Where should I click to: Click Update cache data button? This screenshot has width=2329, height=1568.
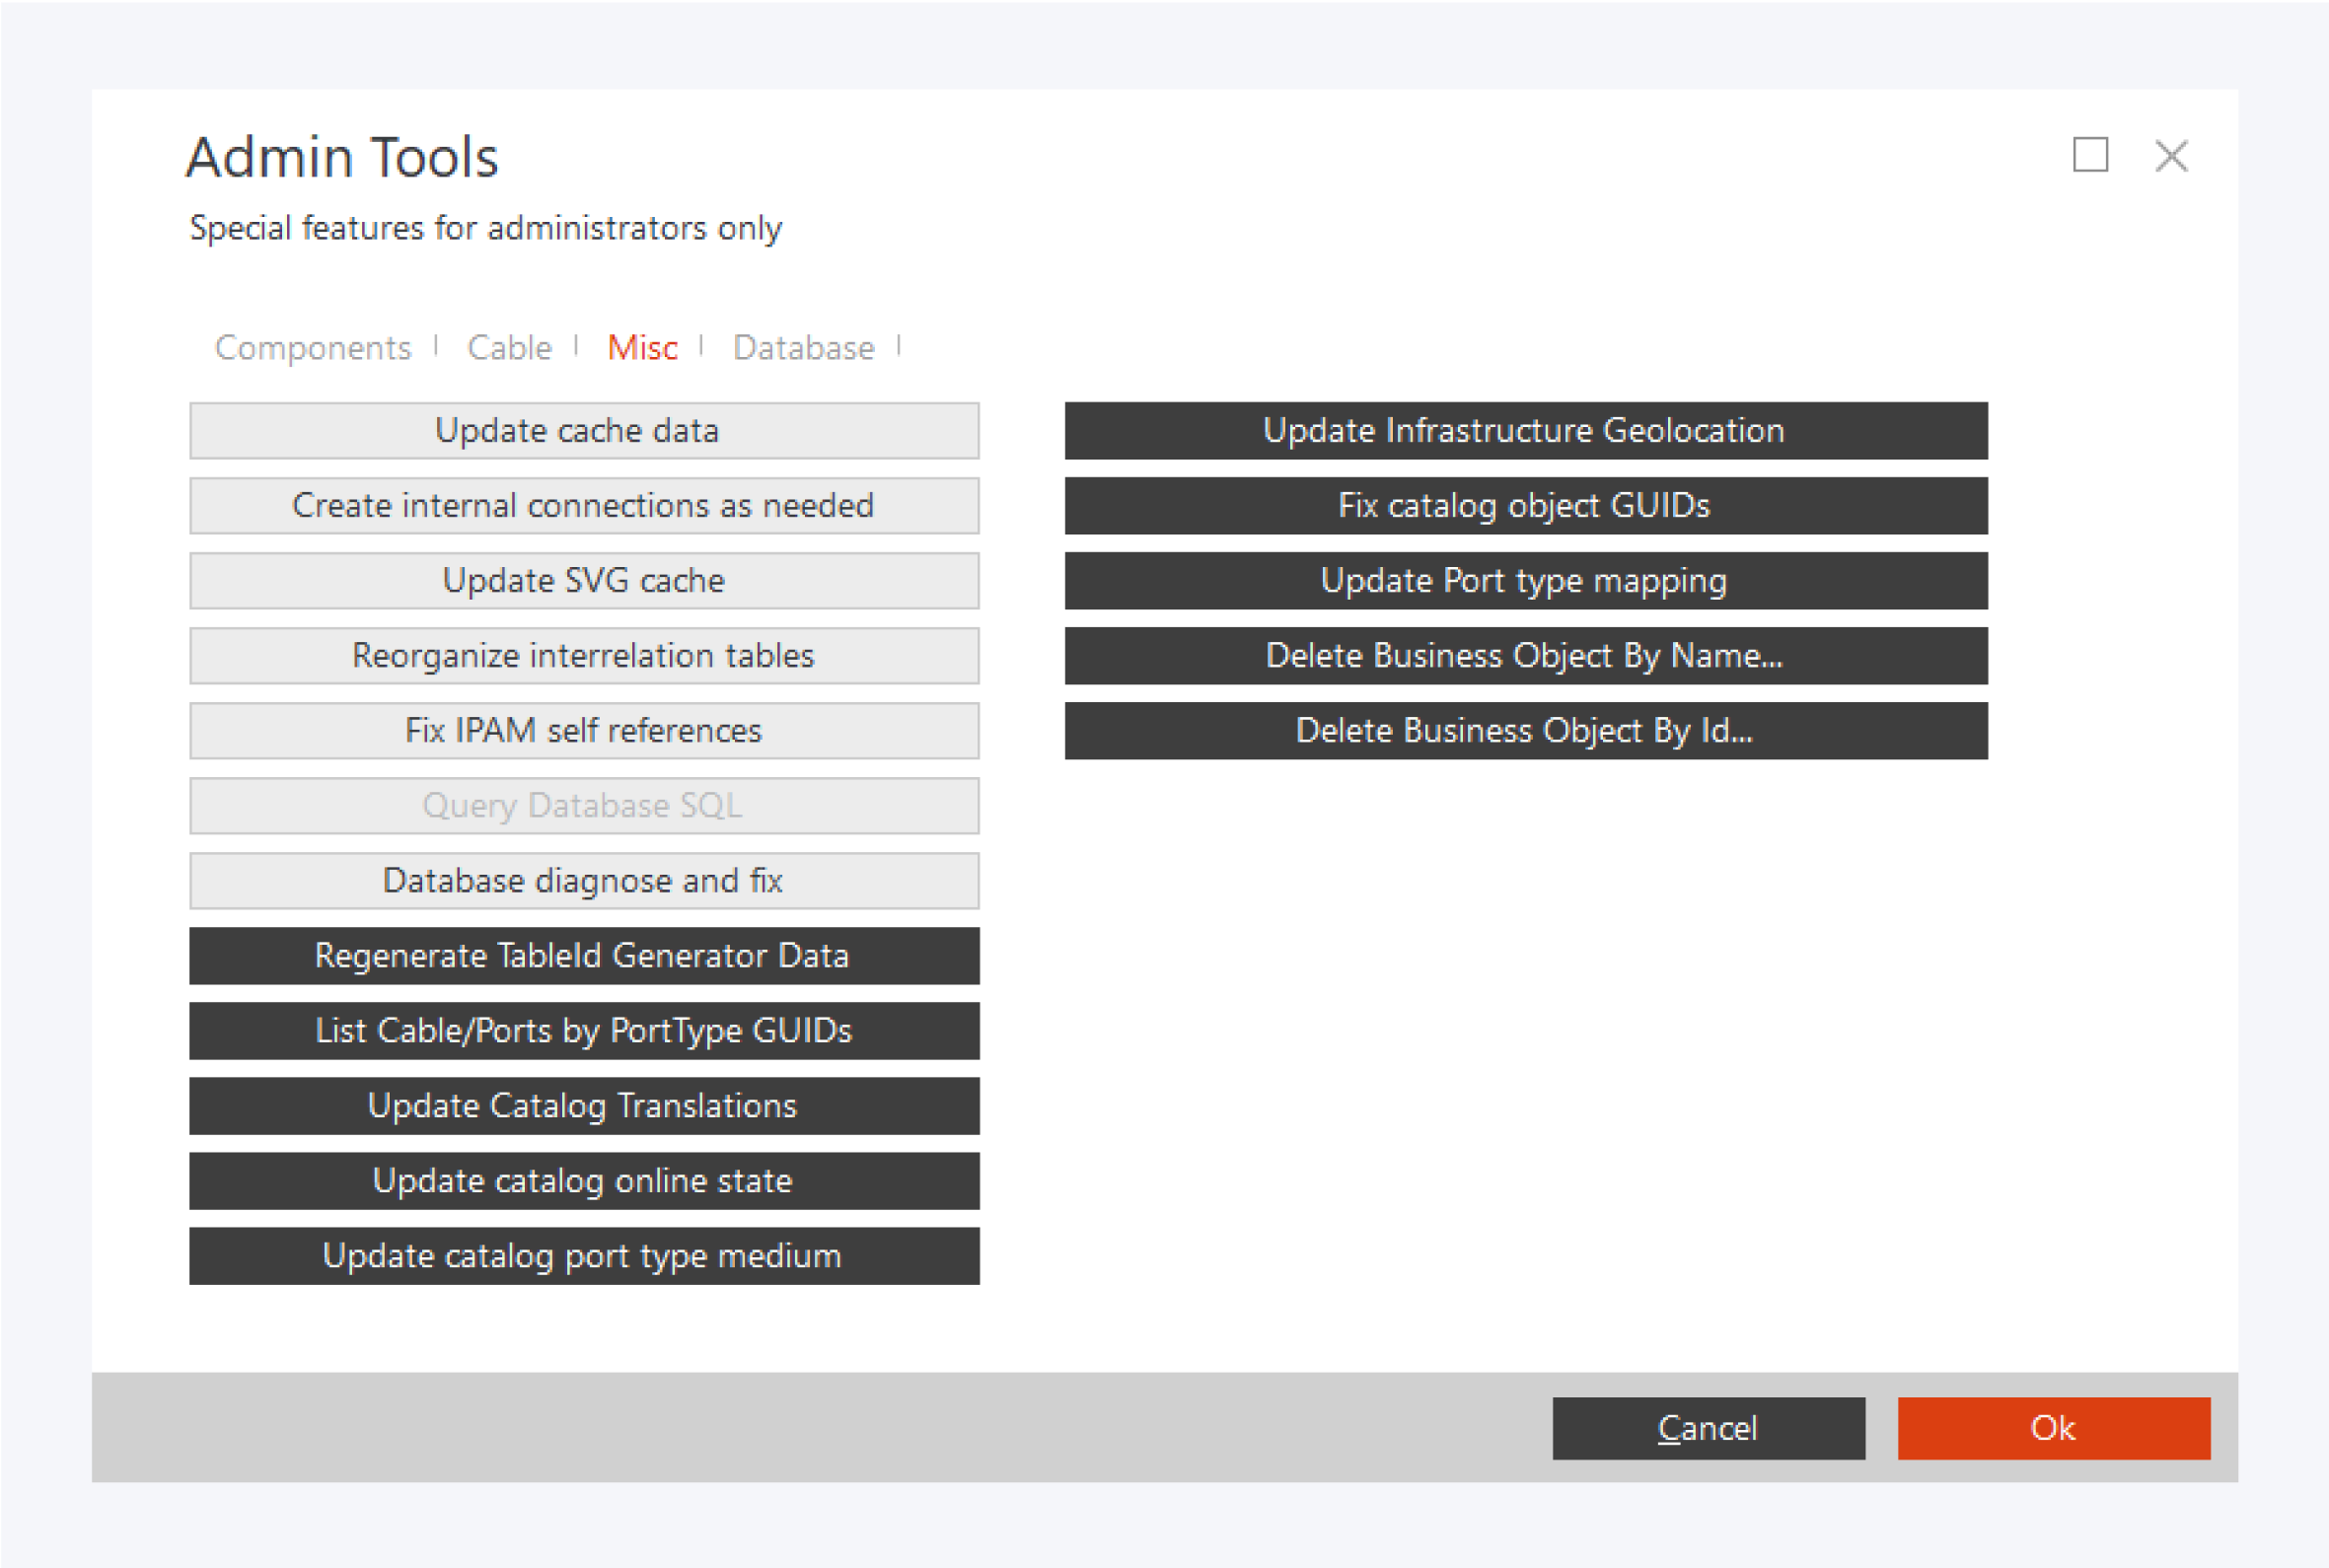pyautogui.click(x=584, y=431)
